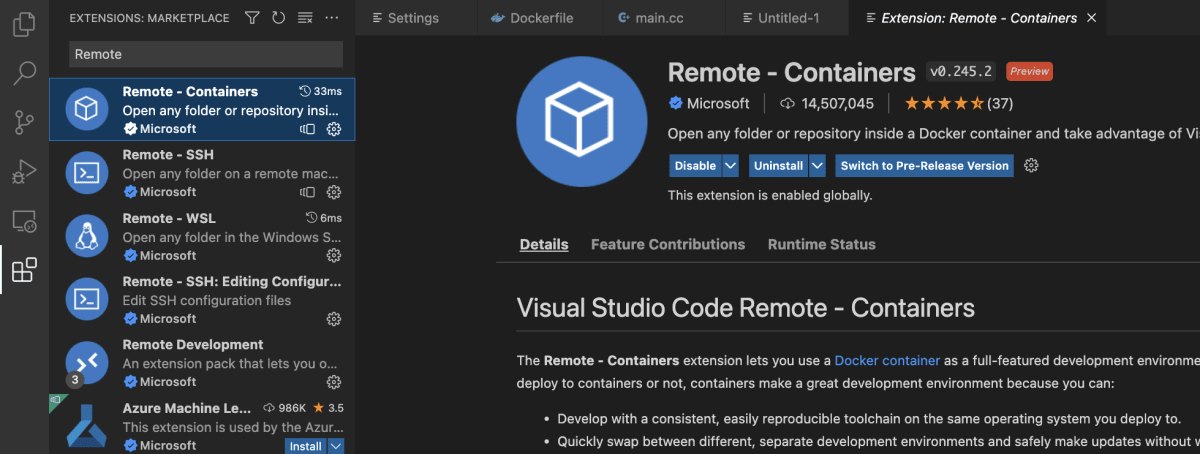Click the star rating (37)
The image size is (1200, 454).
coord(958,103)
